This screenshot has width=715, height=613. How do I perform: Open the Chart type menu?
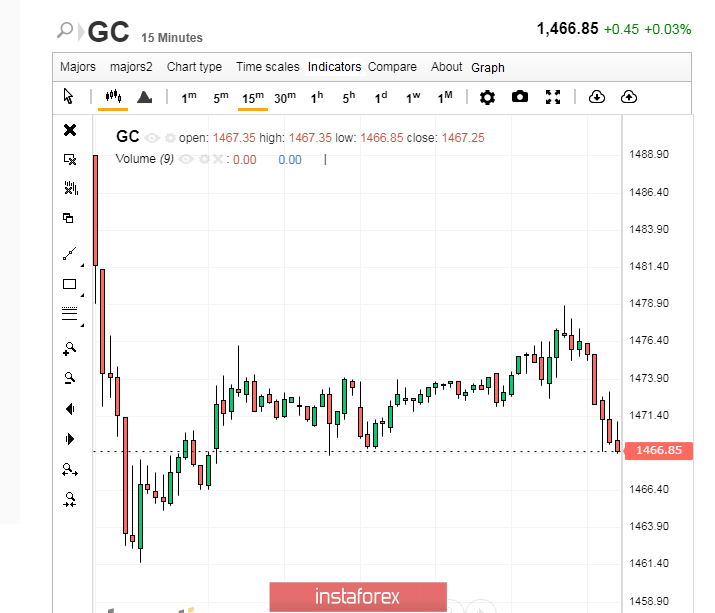coord(194,67)
